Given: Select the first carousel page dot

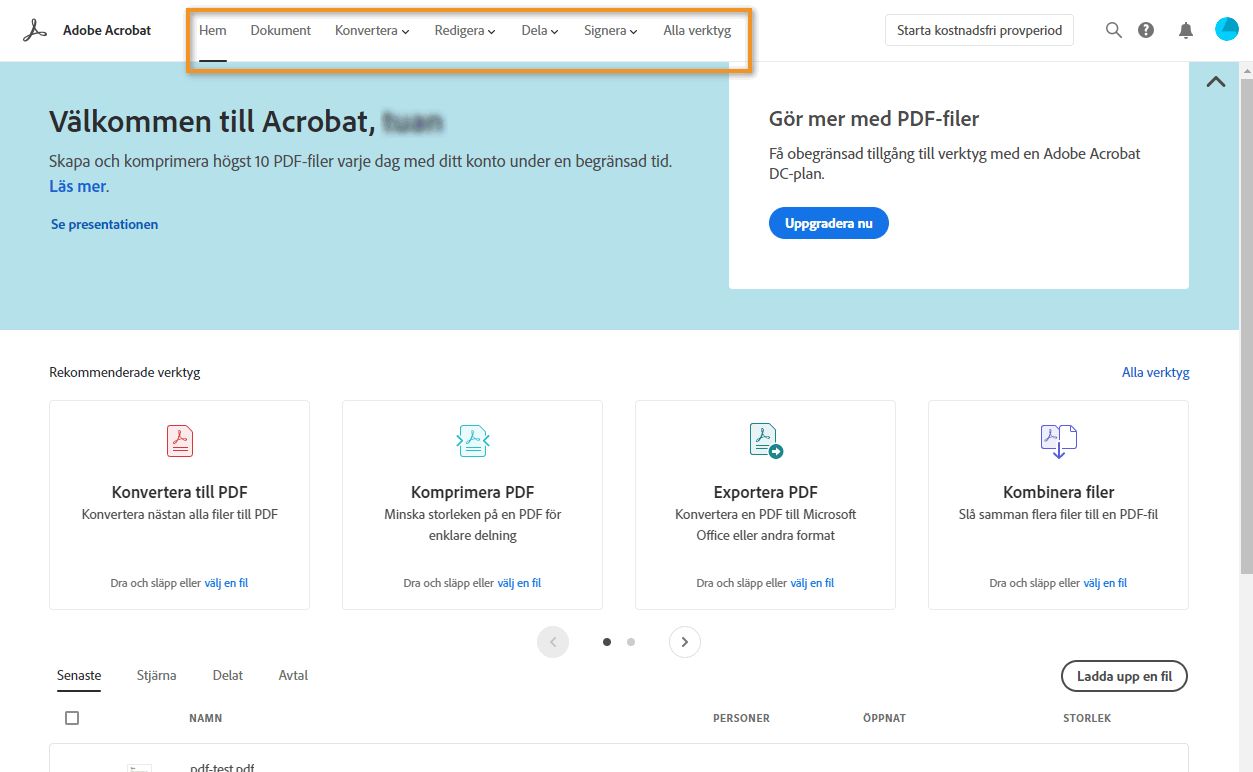Looking at the screenshot, I should point(607,642).
